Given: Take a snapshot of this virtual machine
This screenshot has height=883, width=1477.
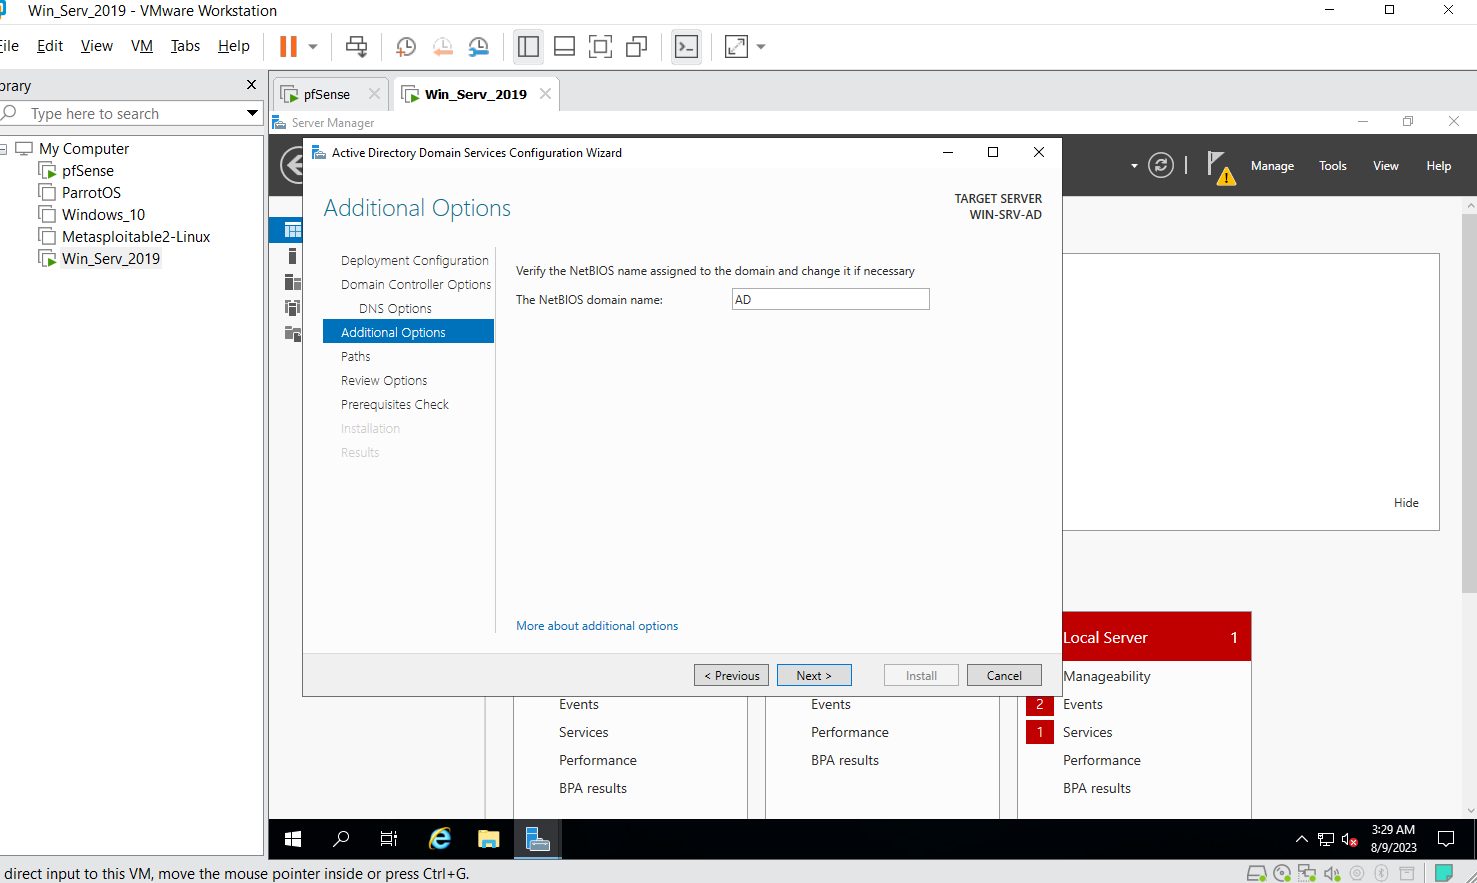Looking at the screenshot, I should coord(405,46).
